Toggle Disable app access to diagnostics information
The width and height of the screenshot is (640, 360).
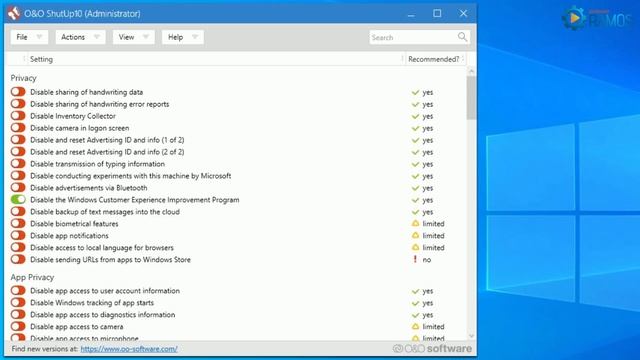pos(18,315)
